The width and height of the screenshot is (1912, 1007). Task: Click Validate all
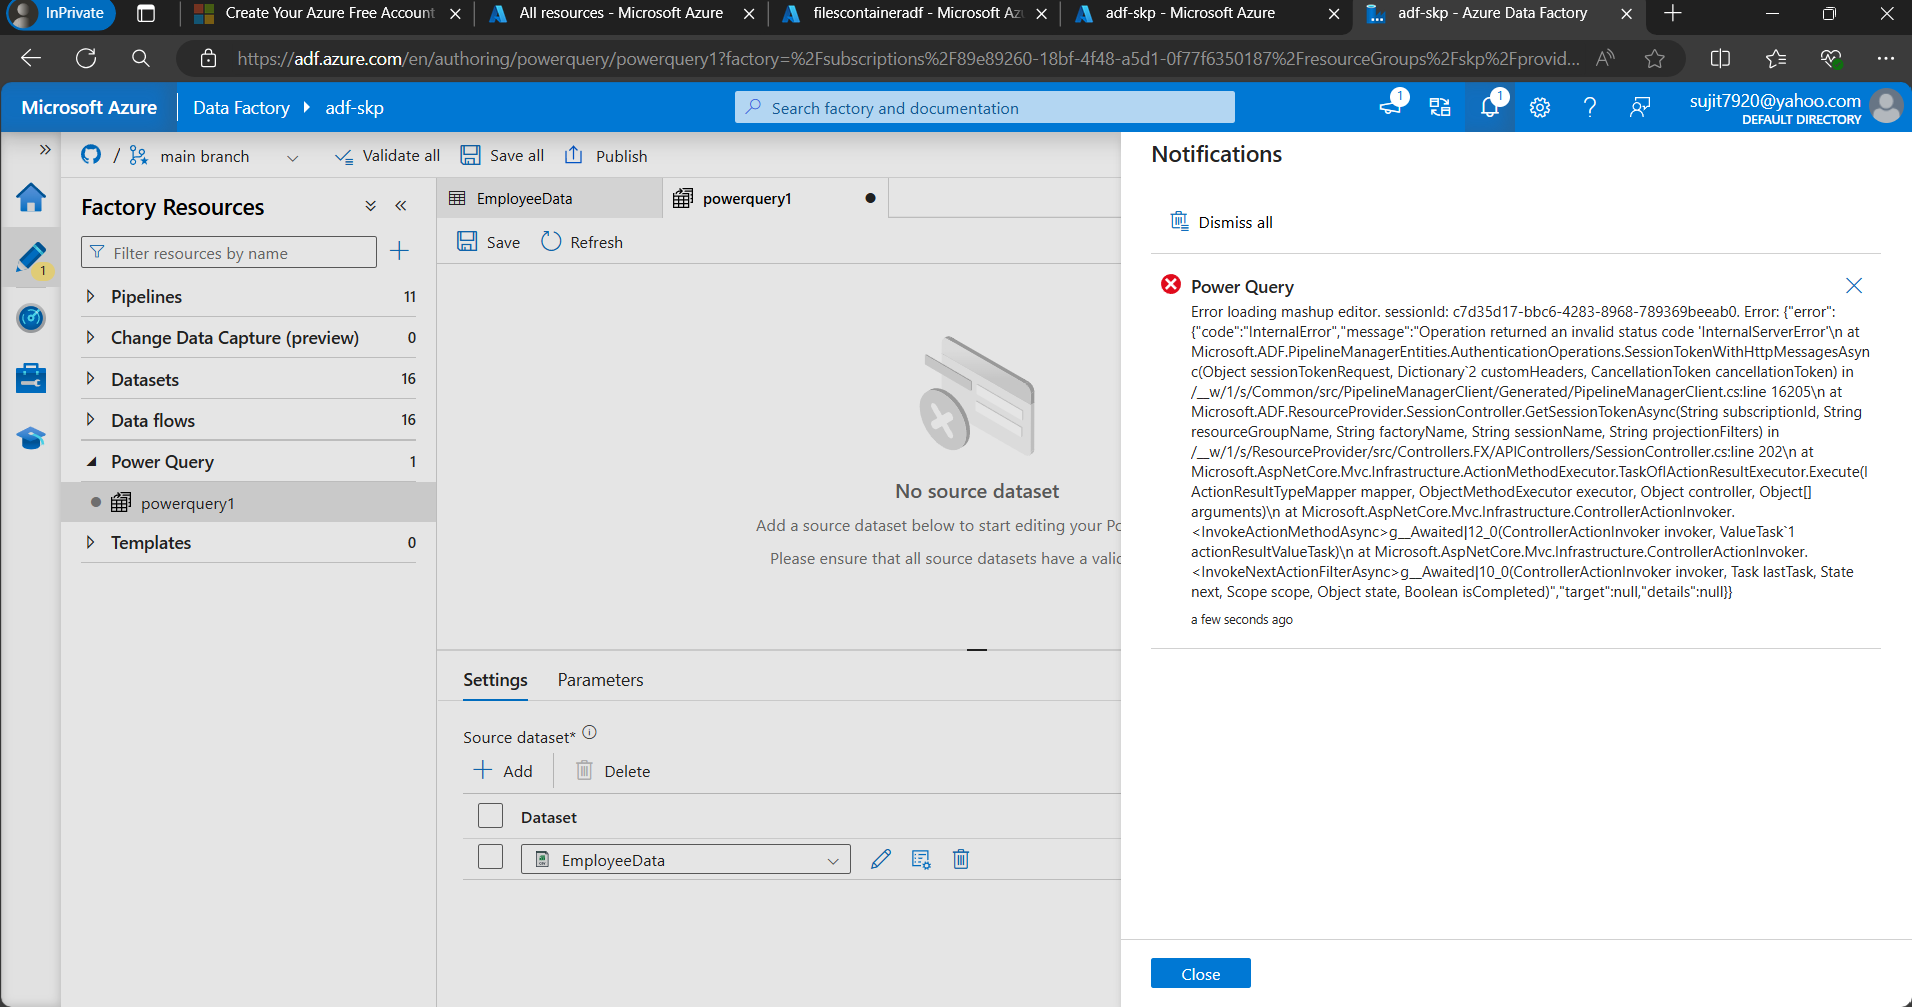click(387, 156)
